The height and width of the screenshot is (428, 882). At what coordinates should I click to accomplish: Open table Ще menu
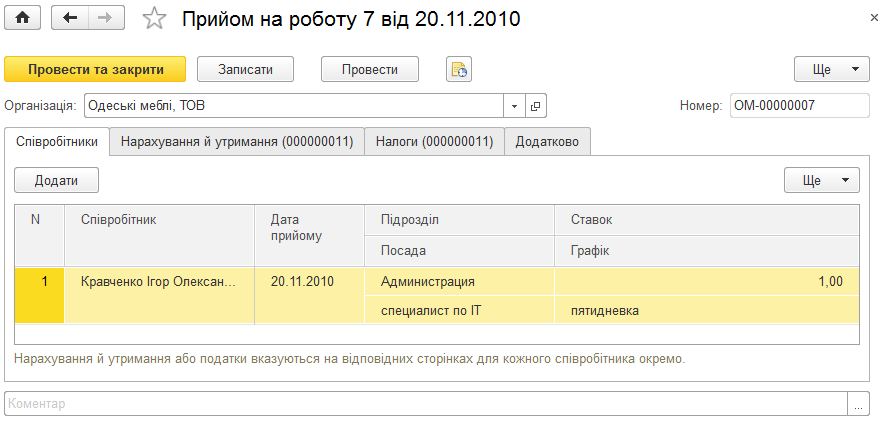click(822, 181)
